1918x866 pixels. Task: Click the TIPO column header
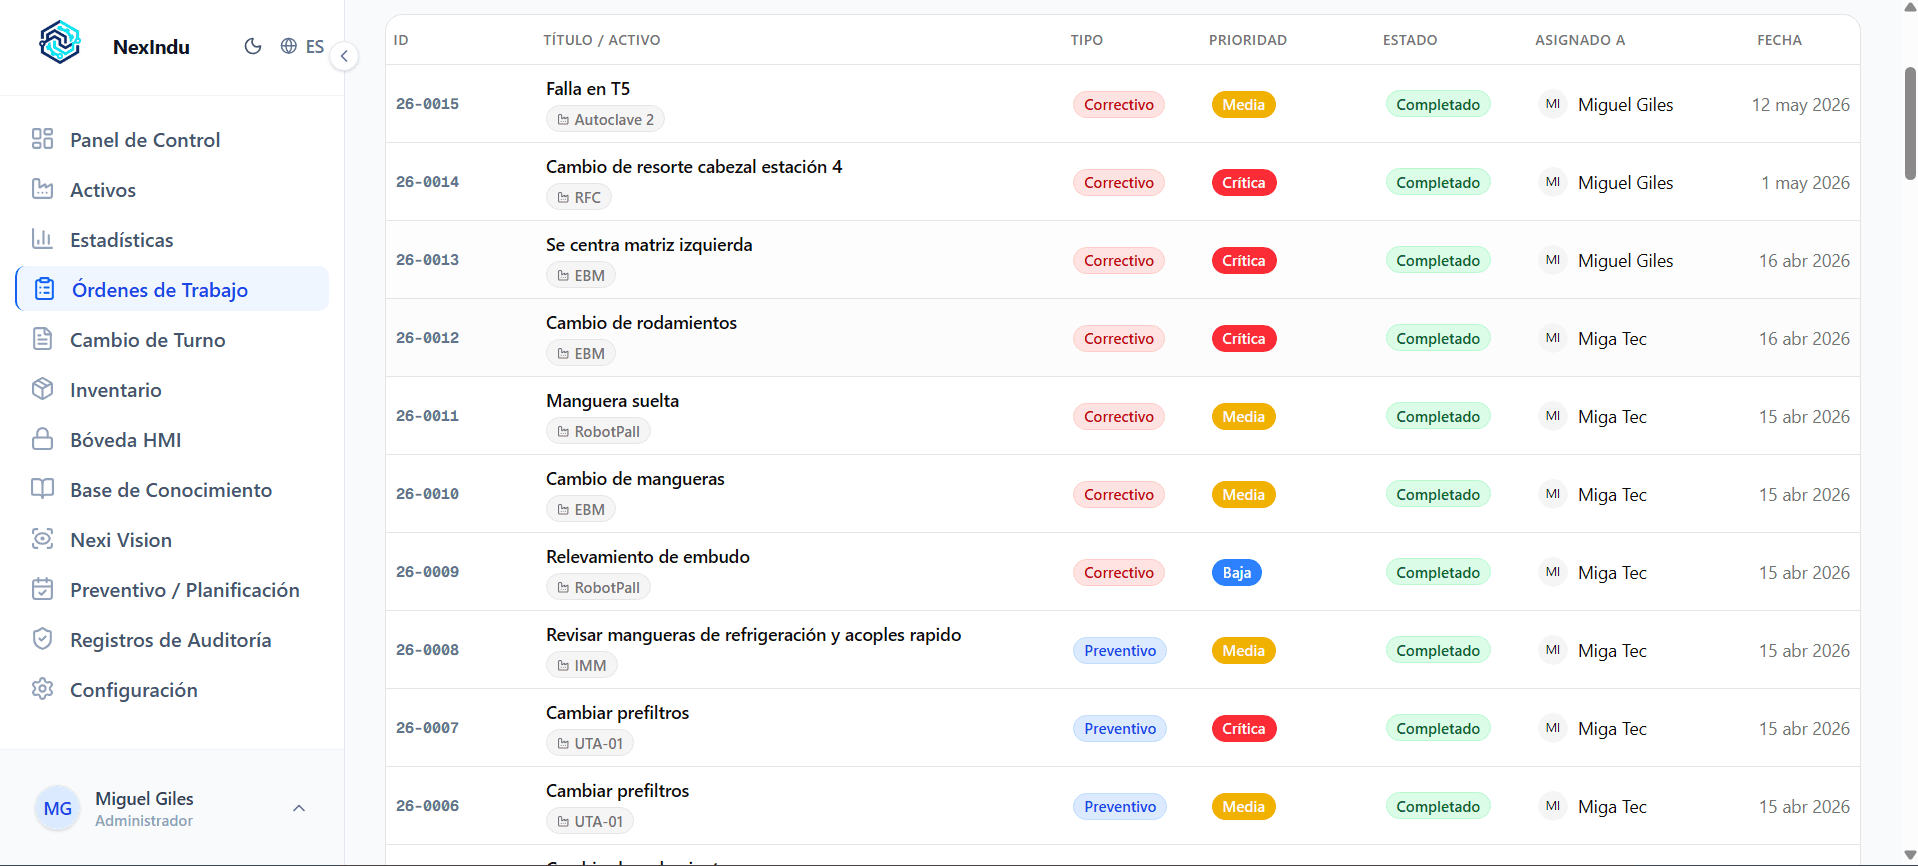(1086, 40)
